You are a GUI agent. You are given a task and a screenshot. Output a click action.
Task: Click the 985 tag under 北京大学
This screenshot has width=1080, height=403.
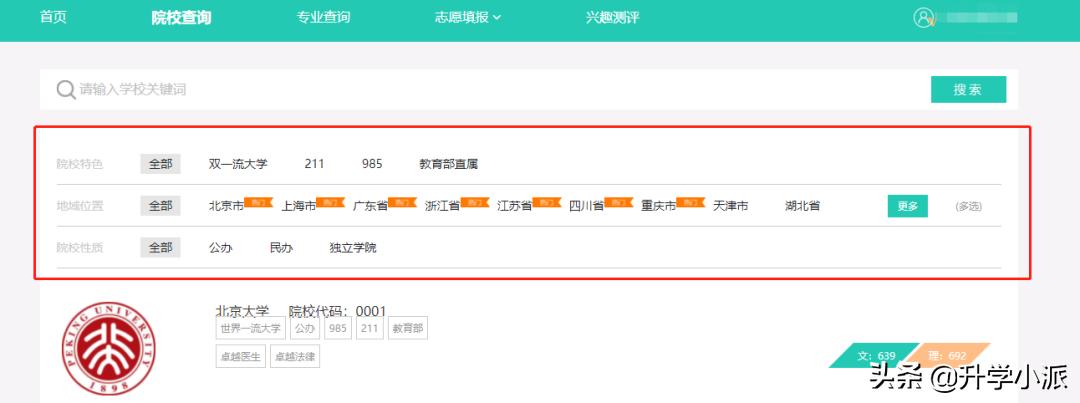pyautogui.click(x=338, y=329)
